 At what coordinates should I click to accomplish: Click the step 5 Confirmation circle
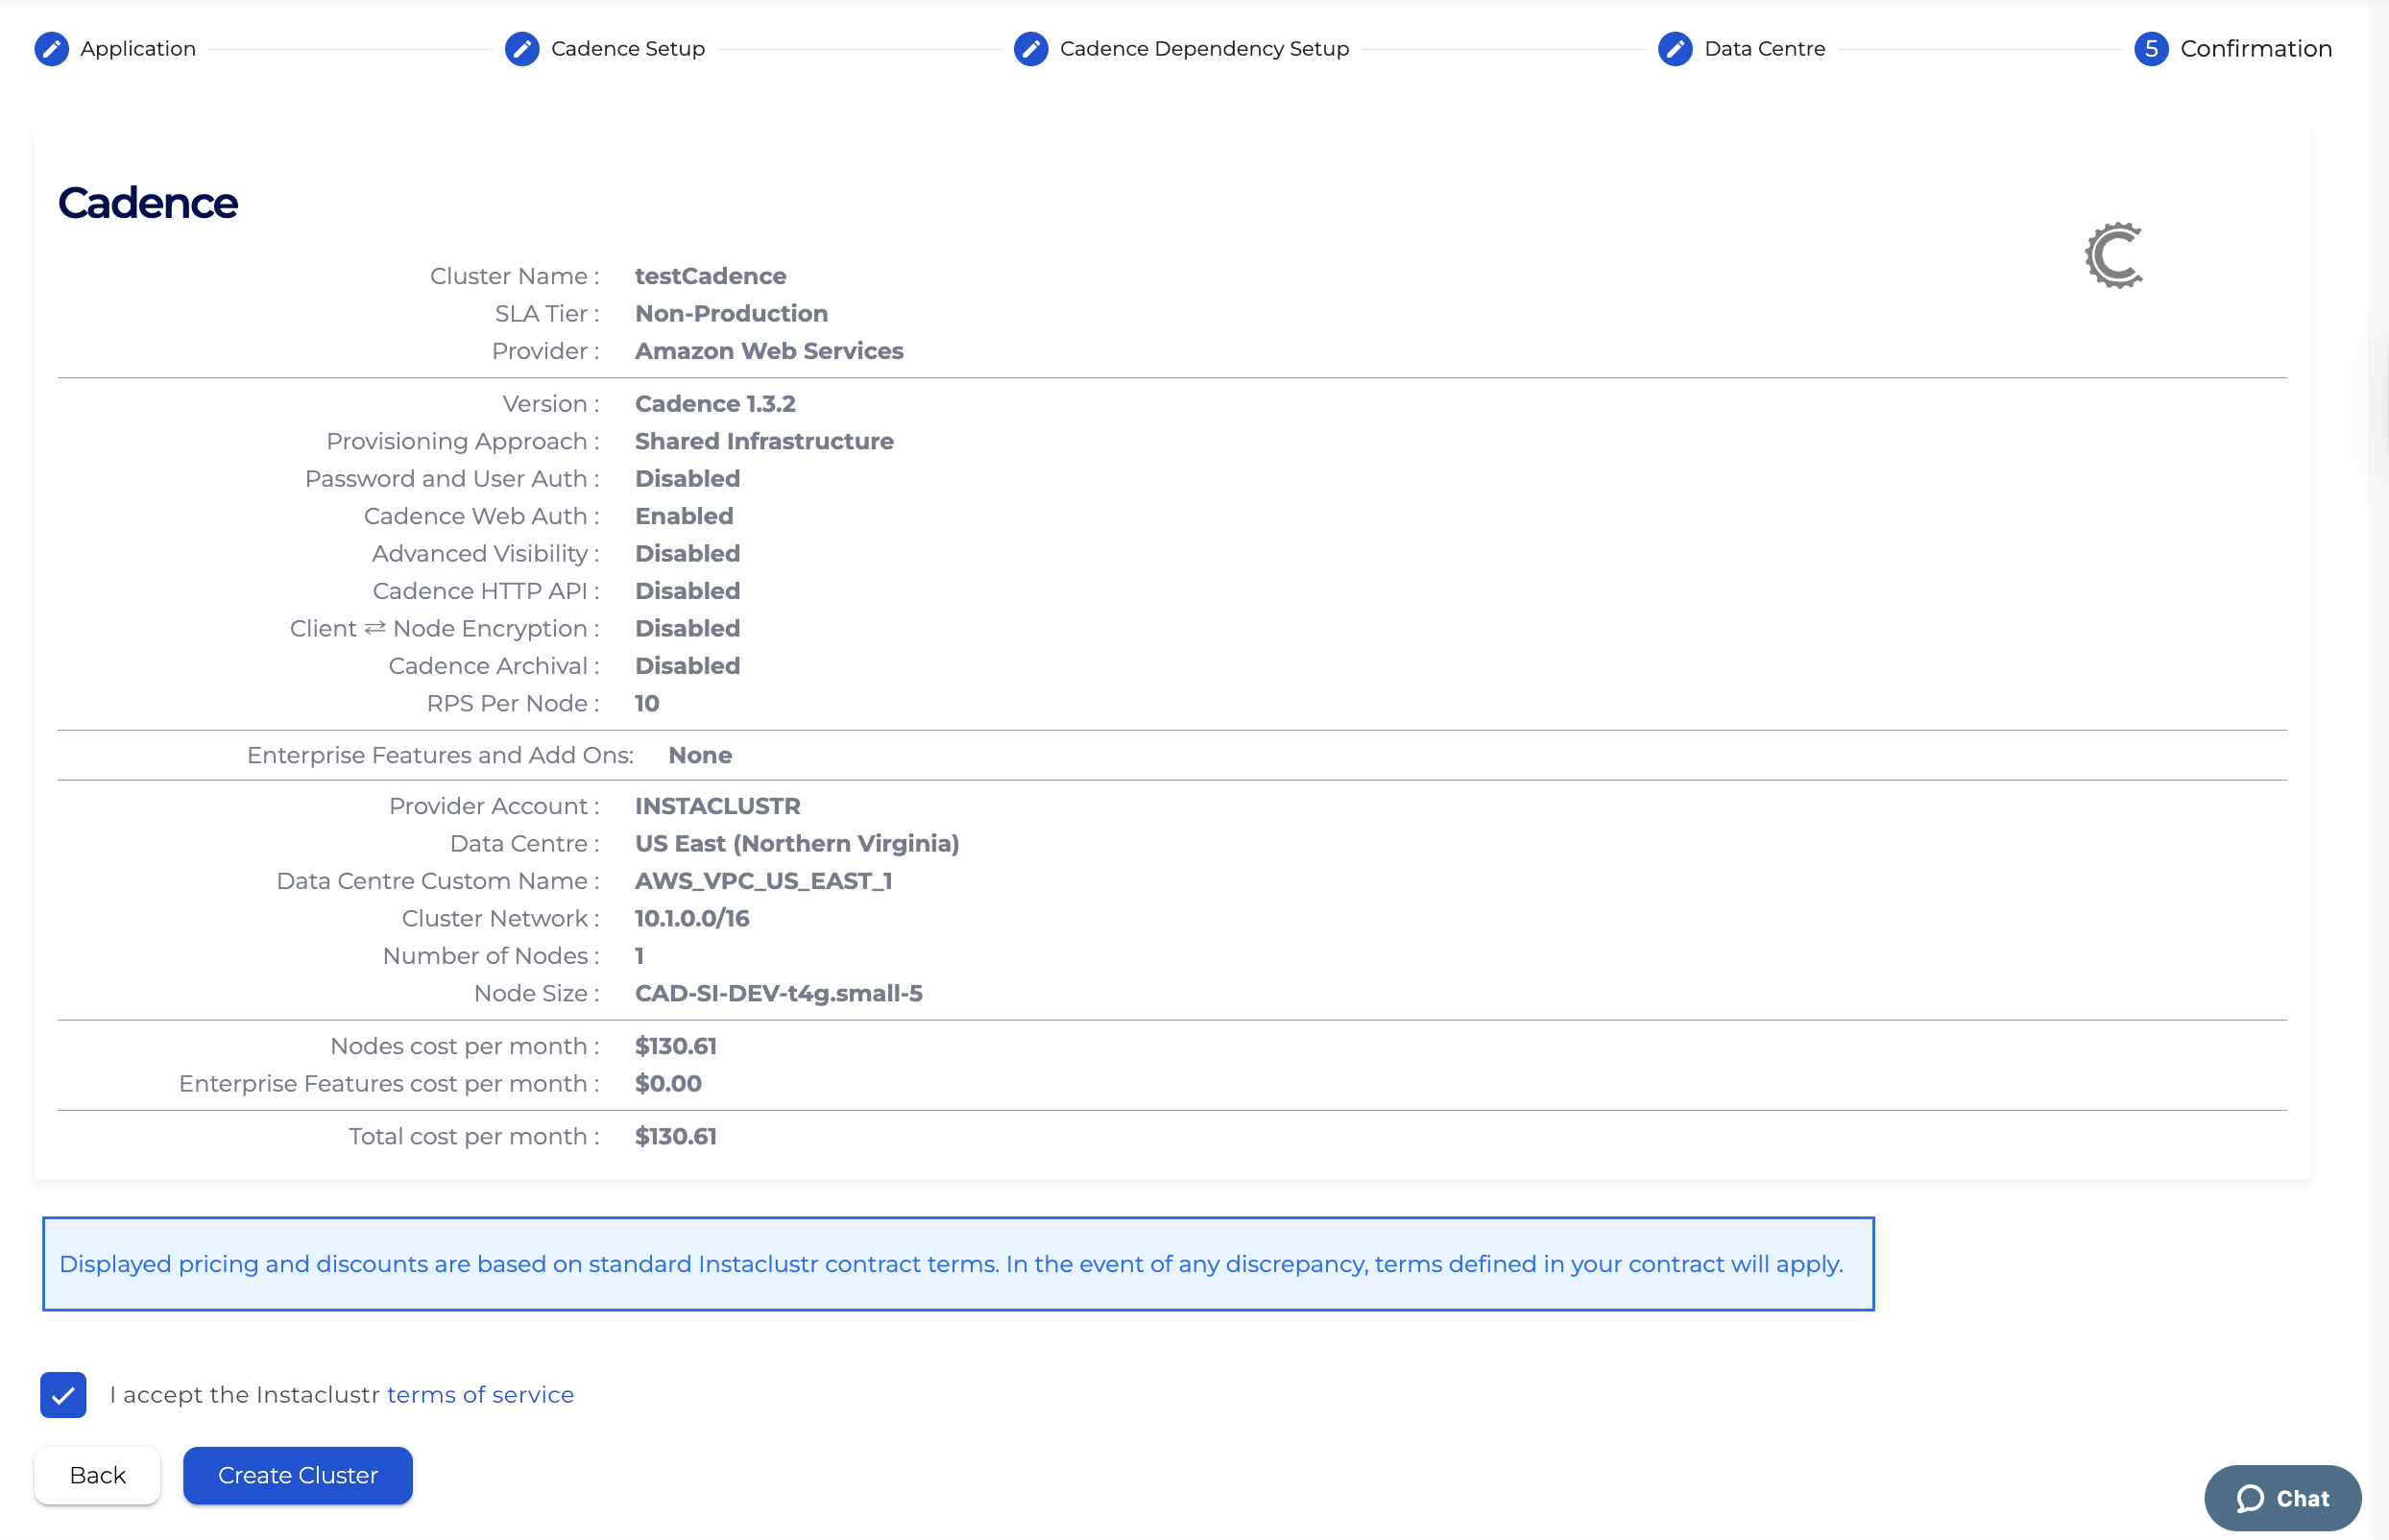2151,49
